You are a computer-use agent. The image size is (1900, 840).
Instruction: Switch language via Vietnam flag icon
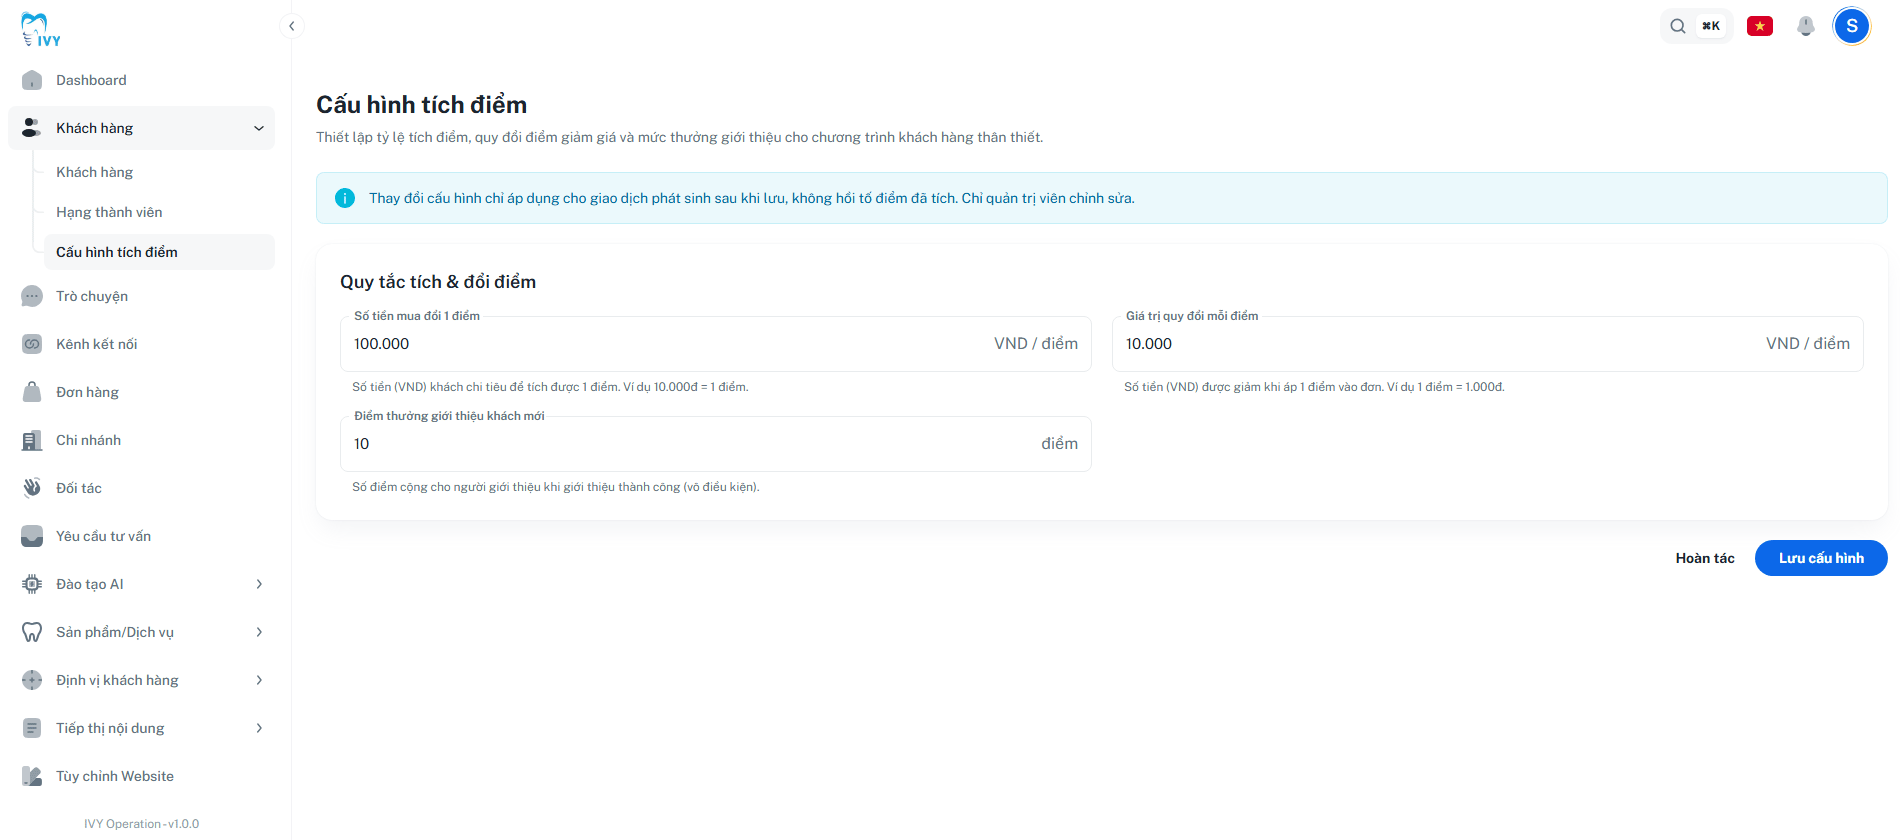coord(1760,26)
